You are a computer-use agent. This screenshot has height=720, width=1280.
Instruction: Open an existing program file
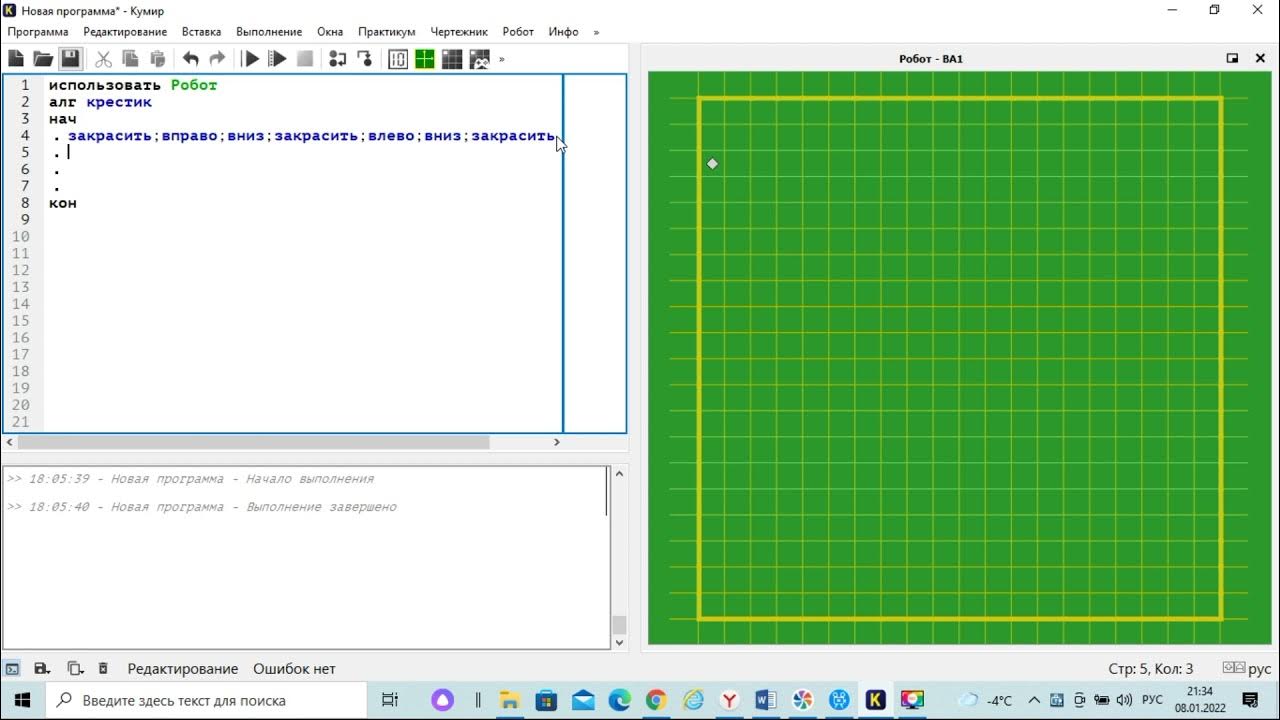[43, 59]
